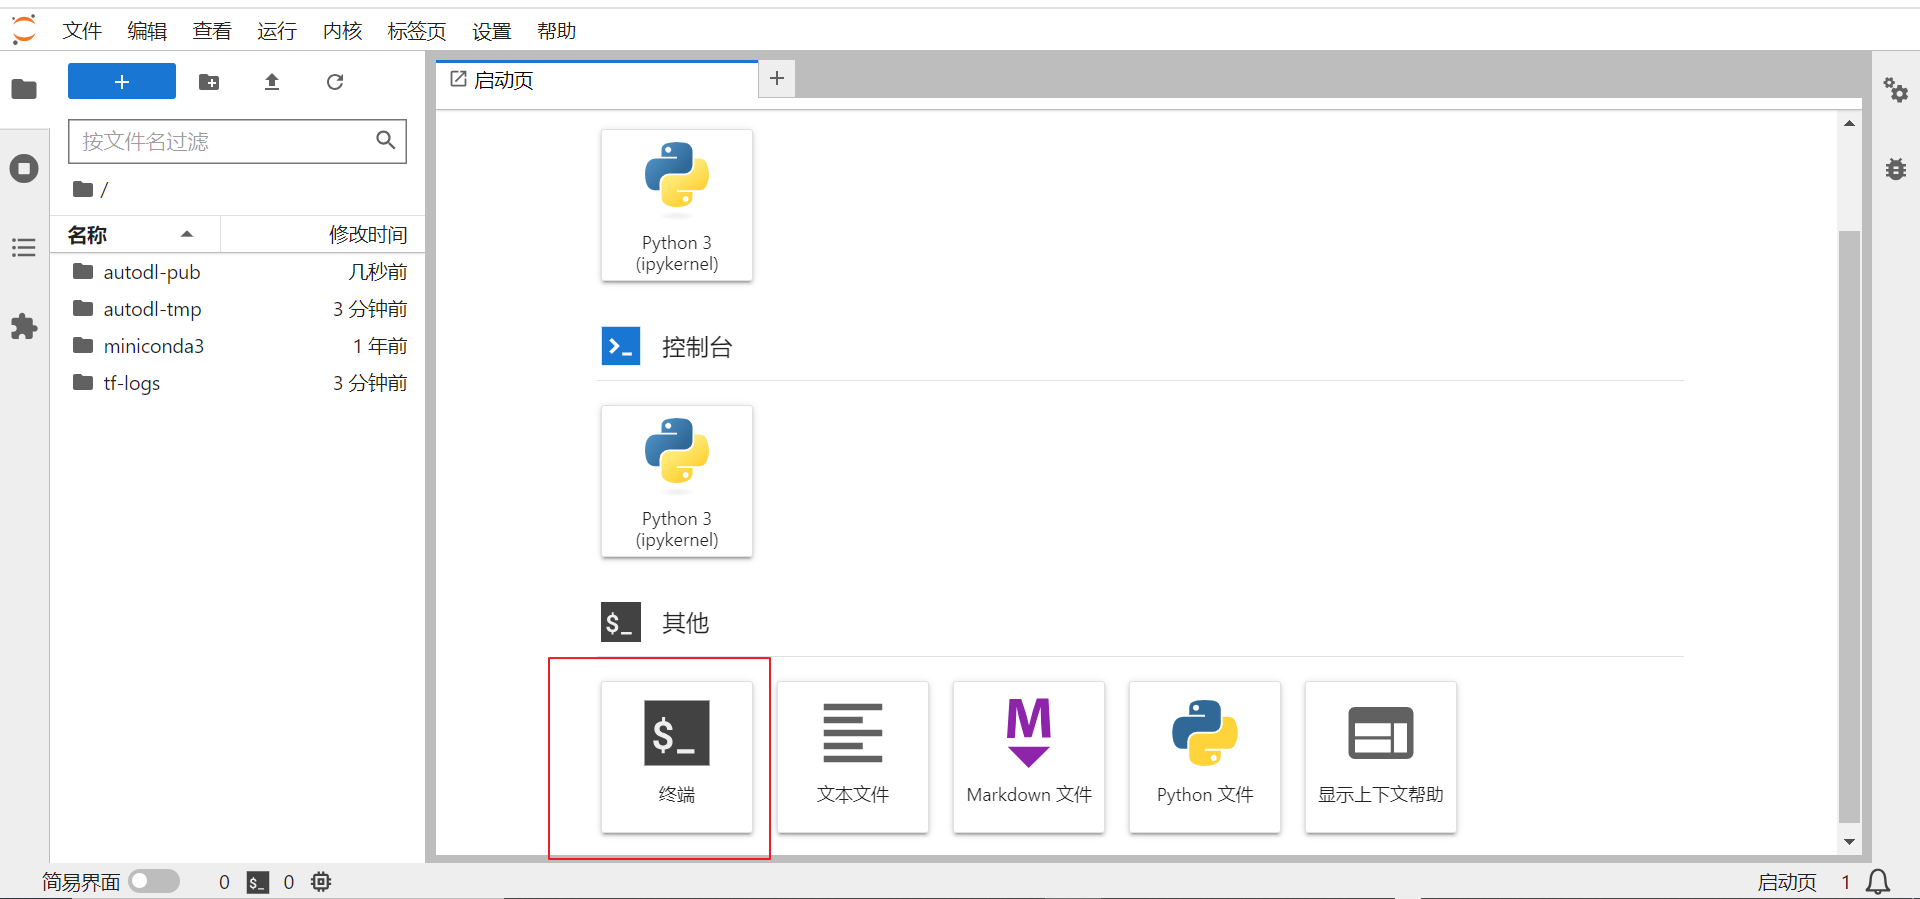Viewport: 1920px width, 899px height.
Task: Click the launcher scroll up arrow
Action: (x=1850, y=123)
